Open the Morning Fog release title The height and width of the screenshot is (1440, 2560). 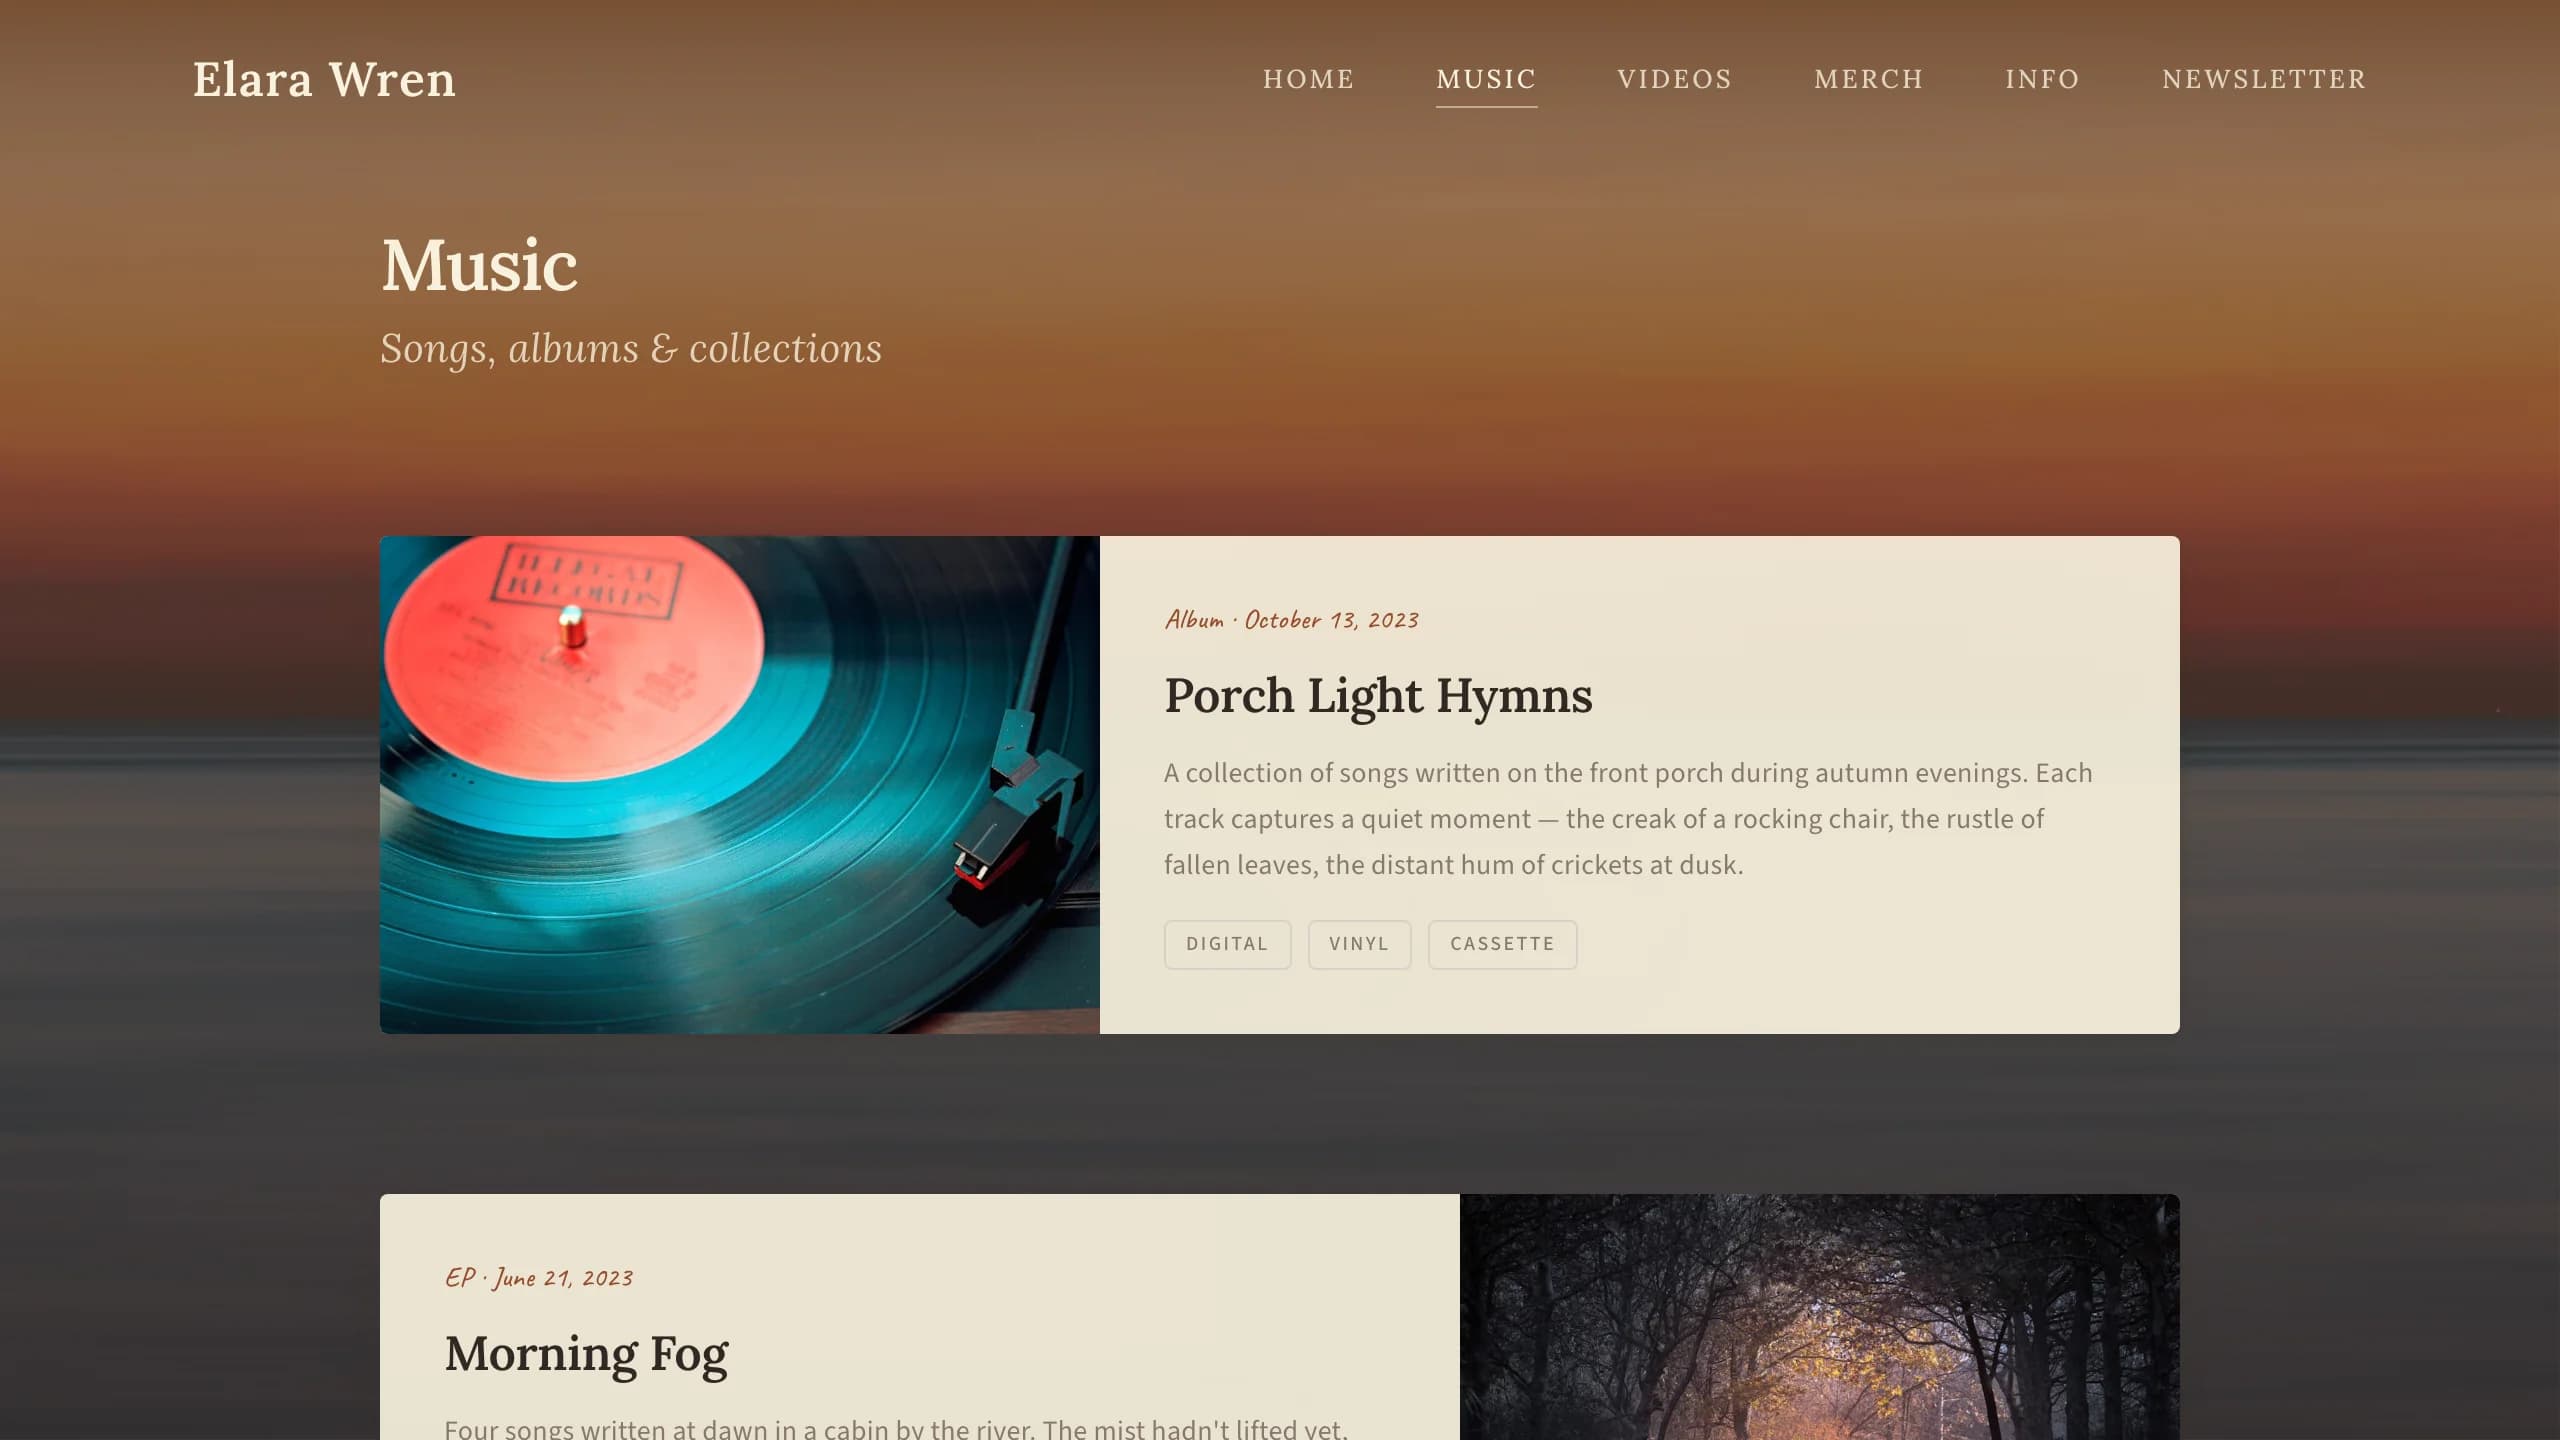click(x=586, y=1354)
